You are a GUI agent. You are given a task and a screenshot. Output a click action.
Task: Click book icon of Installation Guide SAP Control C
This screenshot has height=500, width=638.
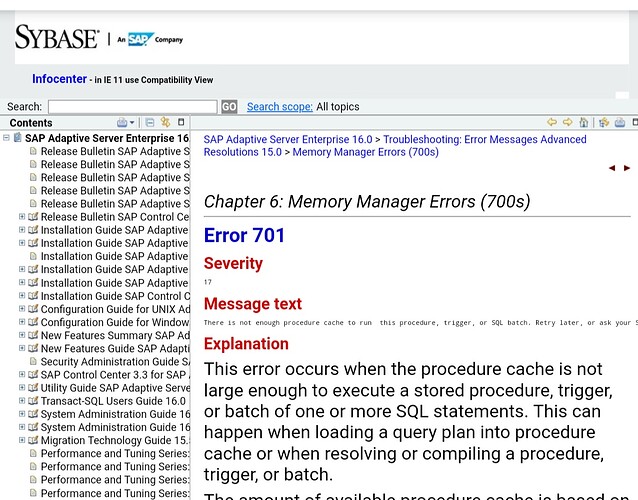33,296
